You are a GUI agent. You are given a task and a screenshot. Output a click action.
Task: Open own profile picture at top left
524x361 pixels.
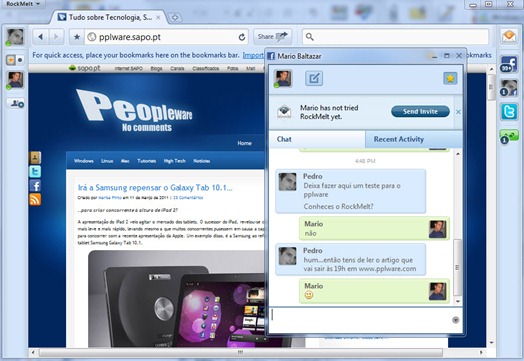pyautogui.click(x=15, y=37)
